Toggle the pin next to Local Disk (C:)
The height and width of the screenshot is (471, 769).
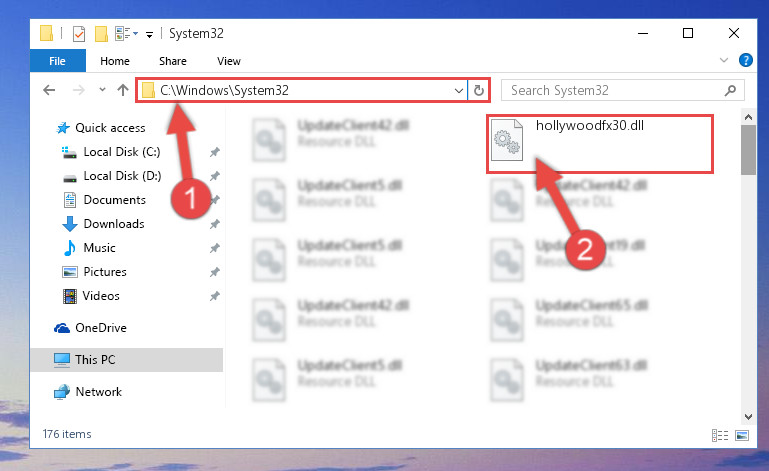pos(214,152)
